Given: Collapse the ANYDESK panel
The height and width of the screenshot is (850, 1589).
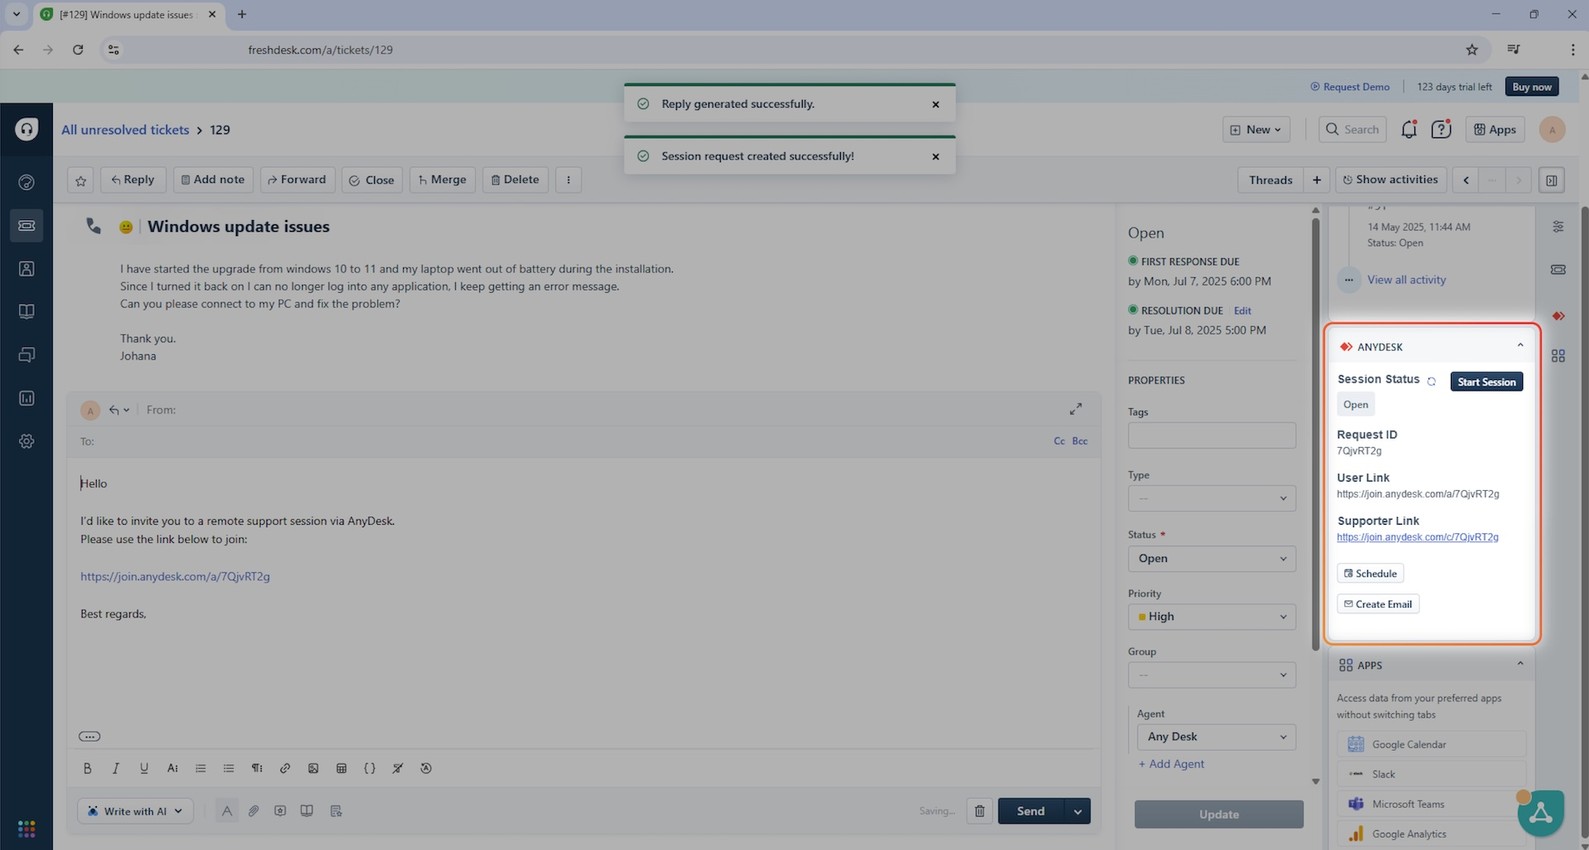Looking at the screenshot, I should point(1520,346).
